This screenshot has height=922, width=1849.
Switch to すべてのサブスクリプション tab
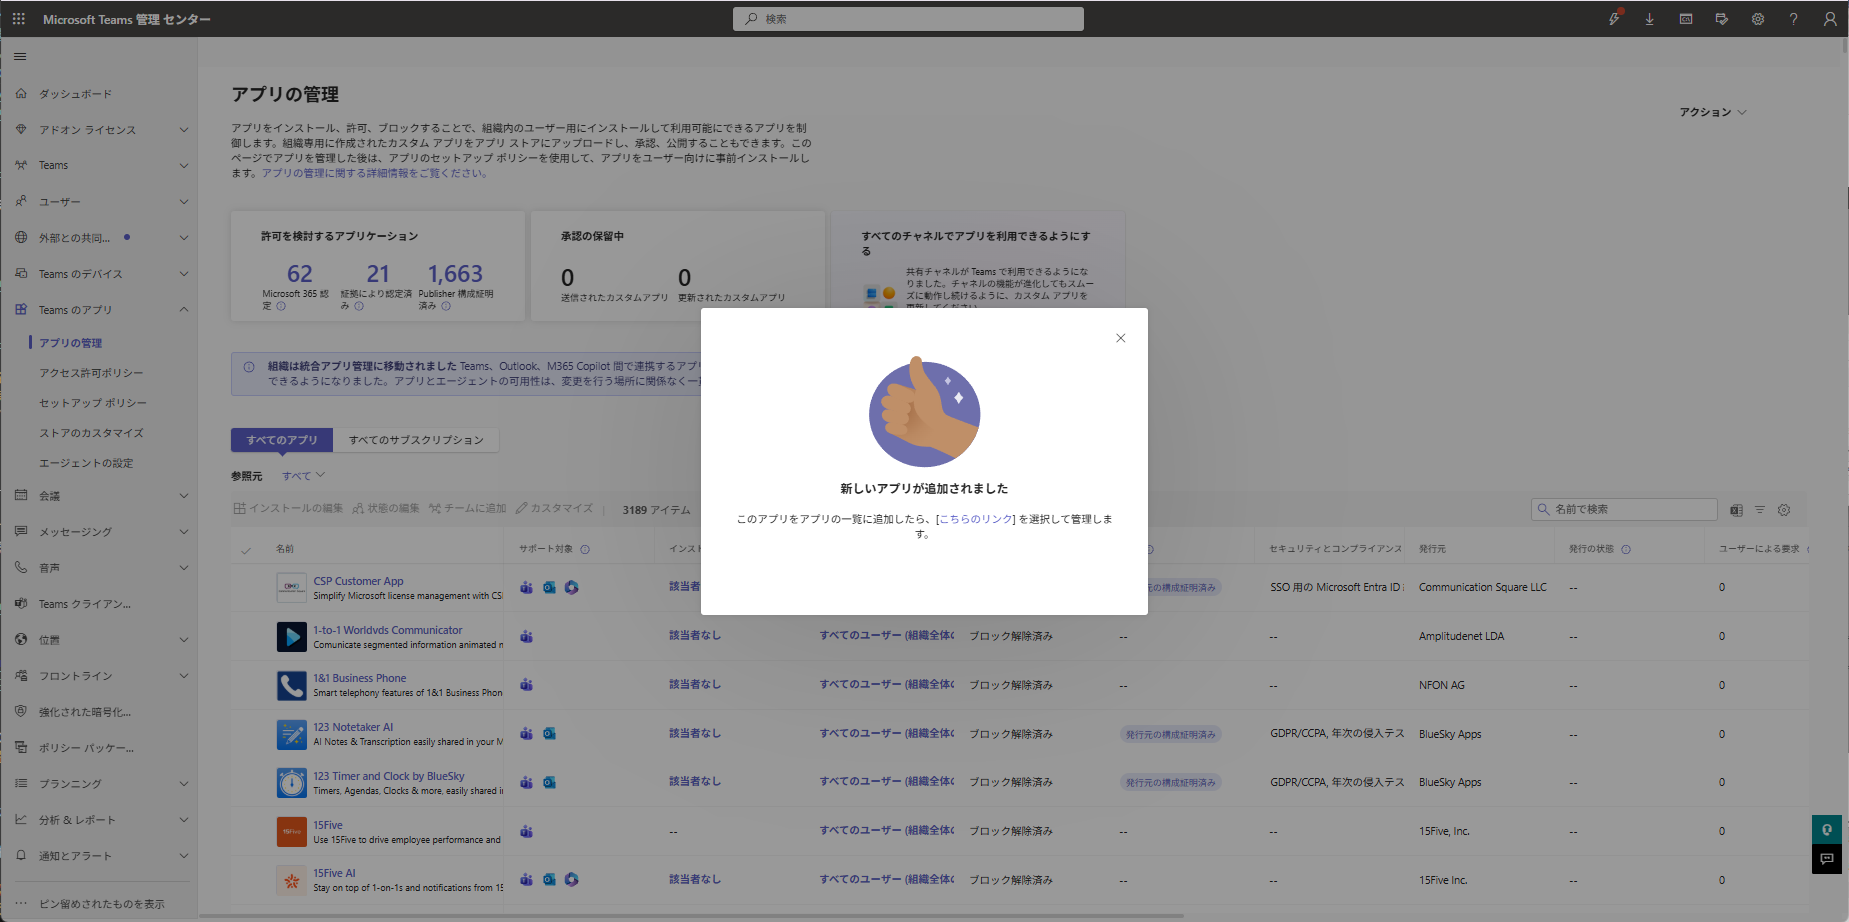[x=416, y=440]
